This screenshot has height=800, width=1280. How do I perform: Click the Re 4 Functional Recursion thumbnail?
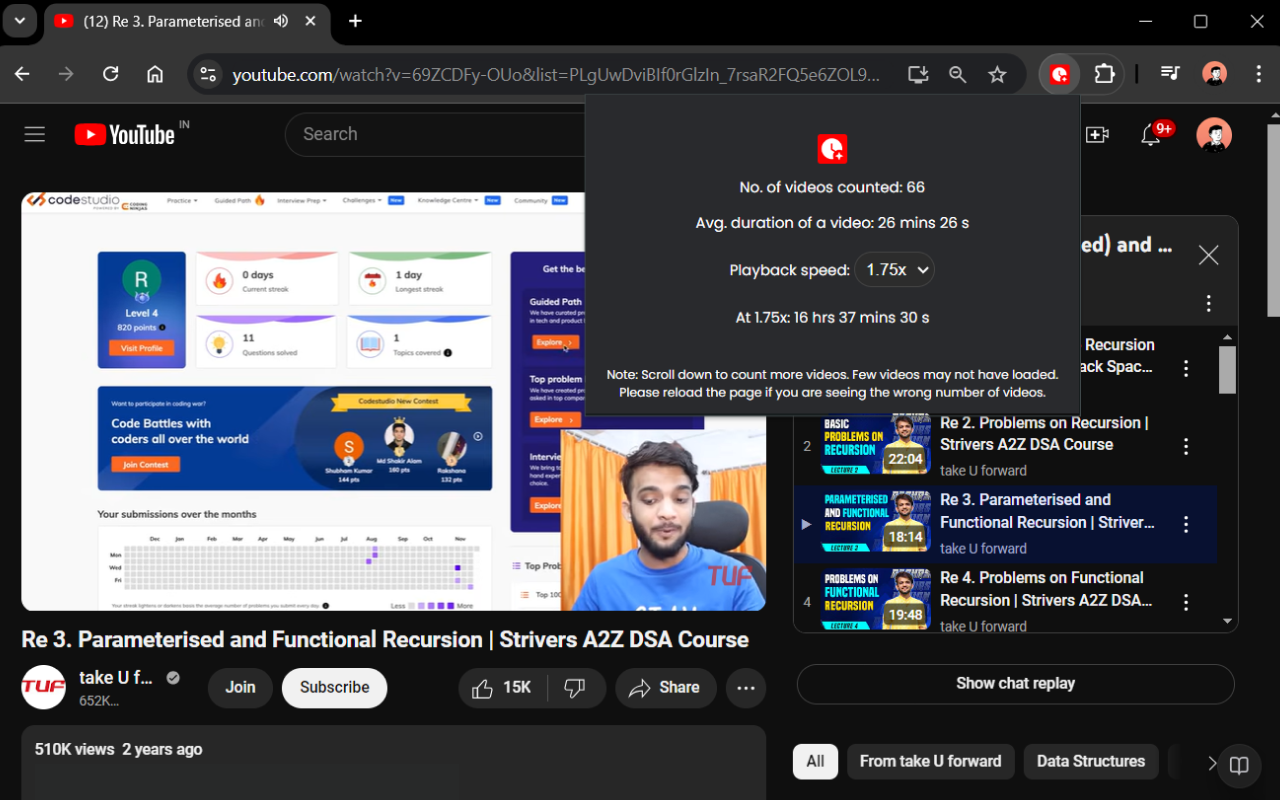click(x=876, y=599)
